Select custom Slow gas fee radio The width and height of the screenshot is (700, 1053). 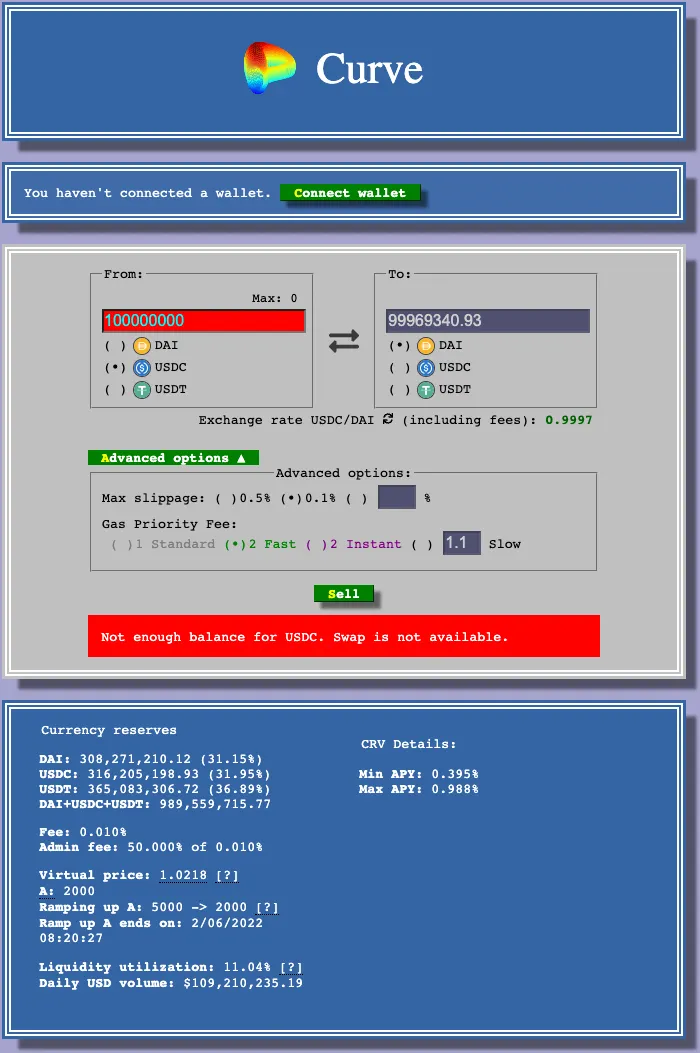(x=423, y=544)
